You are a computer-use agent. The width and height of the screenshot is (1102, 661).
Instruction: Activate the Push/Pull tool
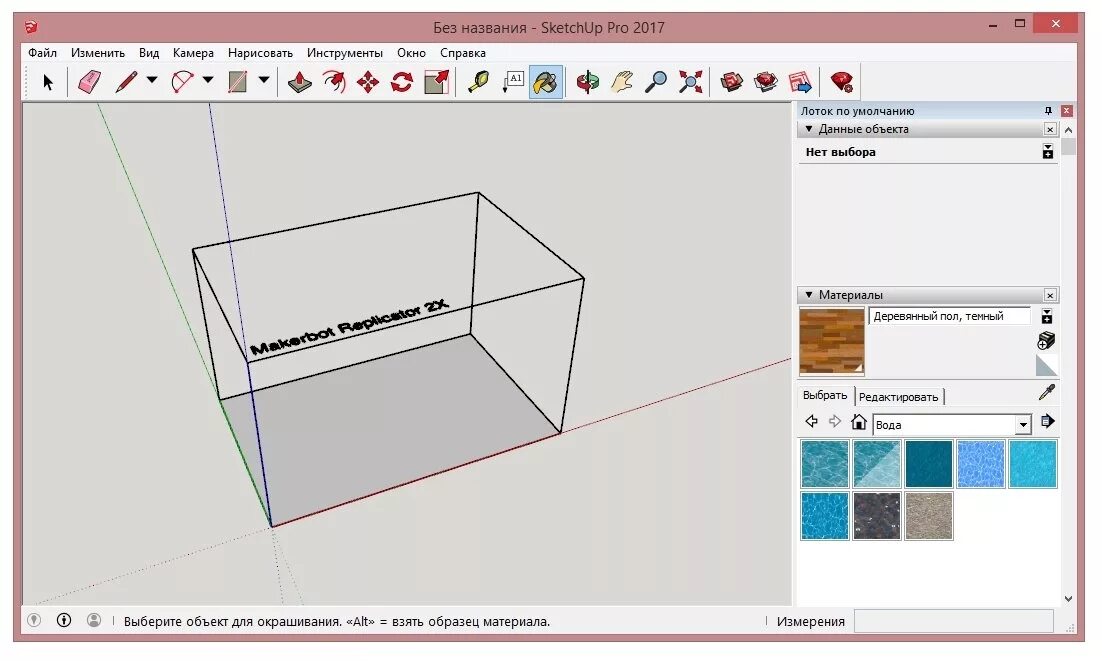click(298, 80)
